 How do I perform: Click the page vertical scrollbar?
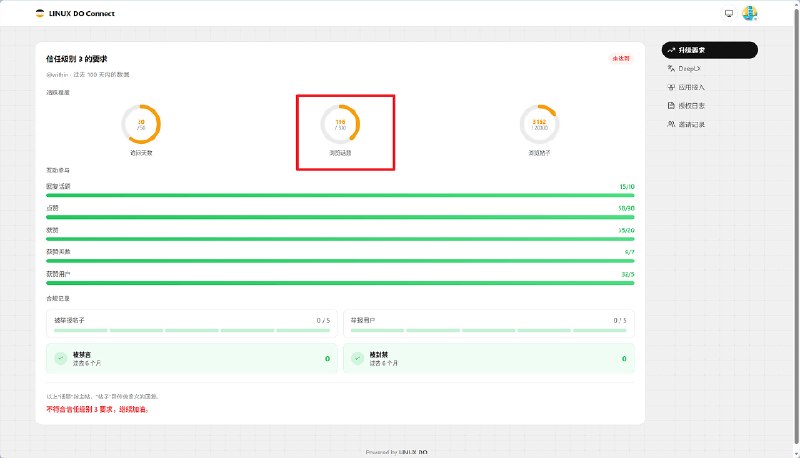tap(796, 229)
